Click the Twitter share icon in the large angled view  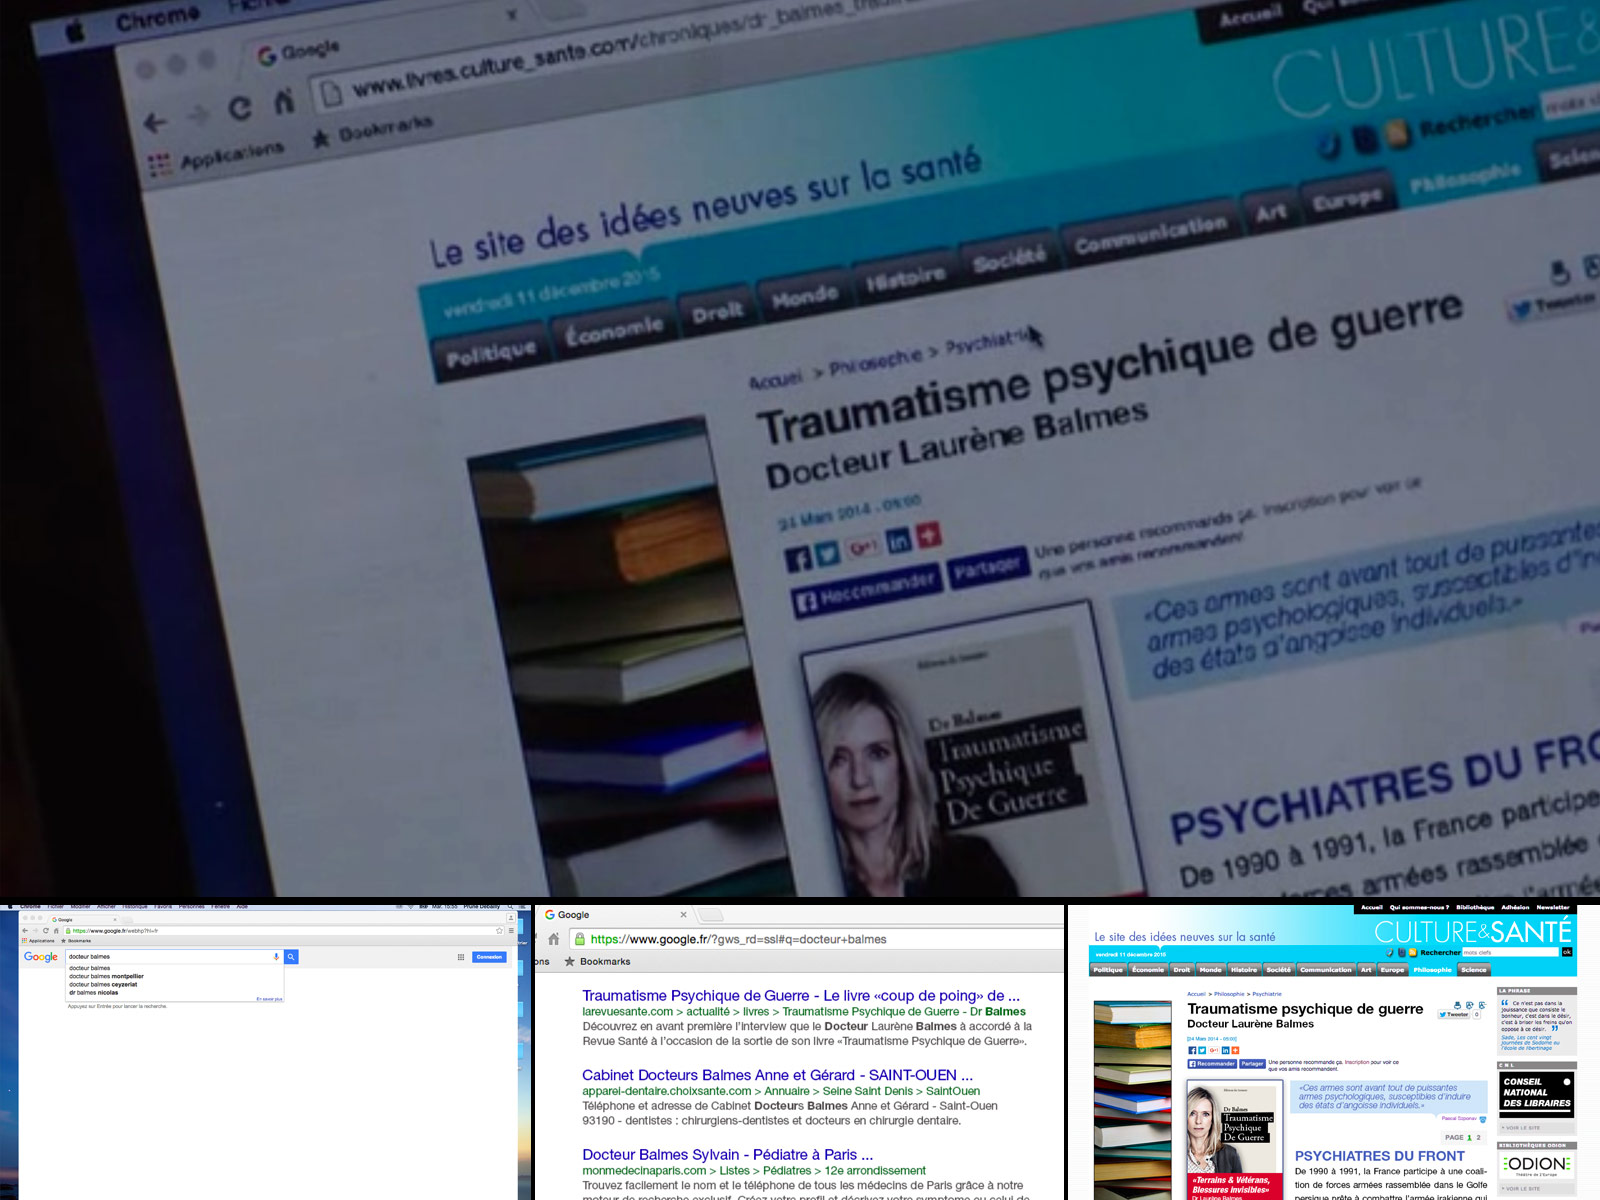pos(828,552)
